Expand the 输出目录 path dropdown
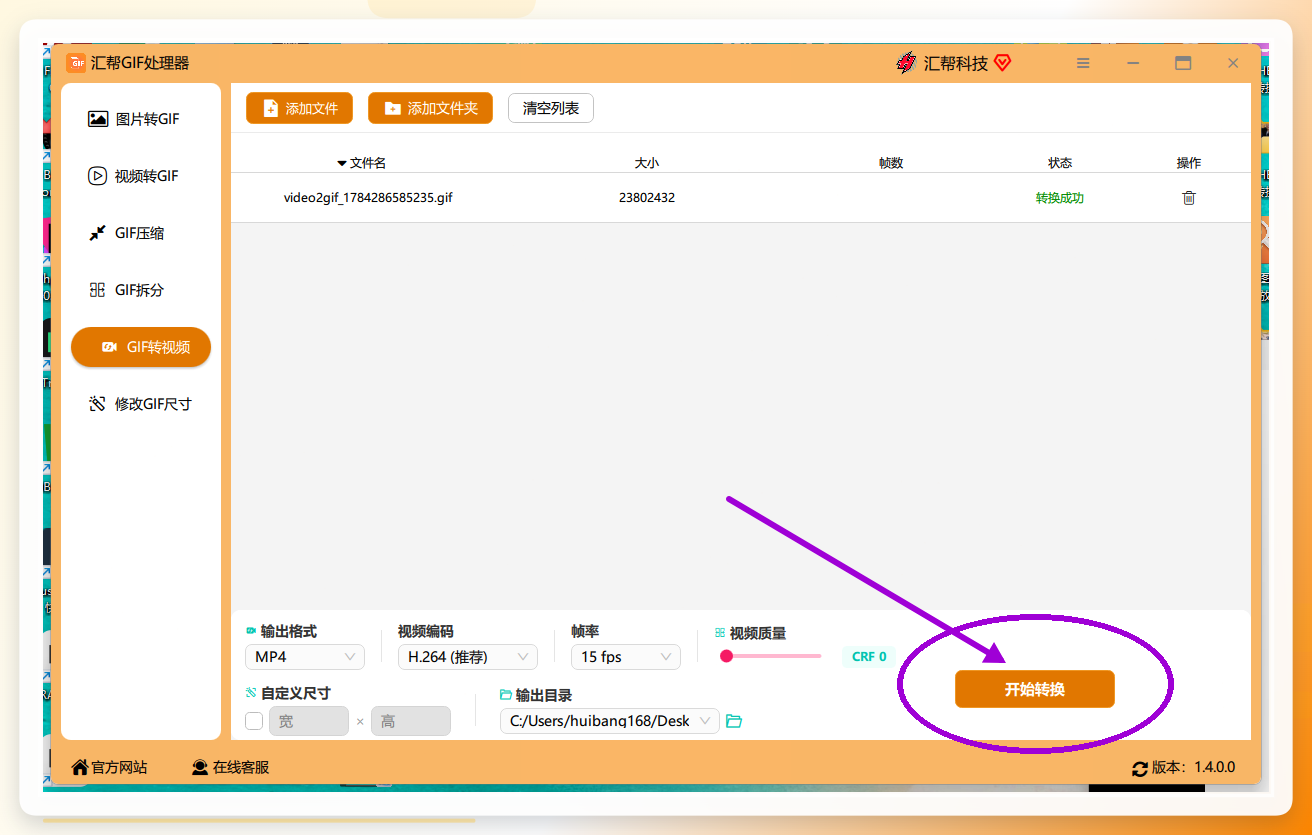Screen dimensions: 1312x835 pos(610,721)
